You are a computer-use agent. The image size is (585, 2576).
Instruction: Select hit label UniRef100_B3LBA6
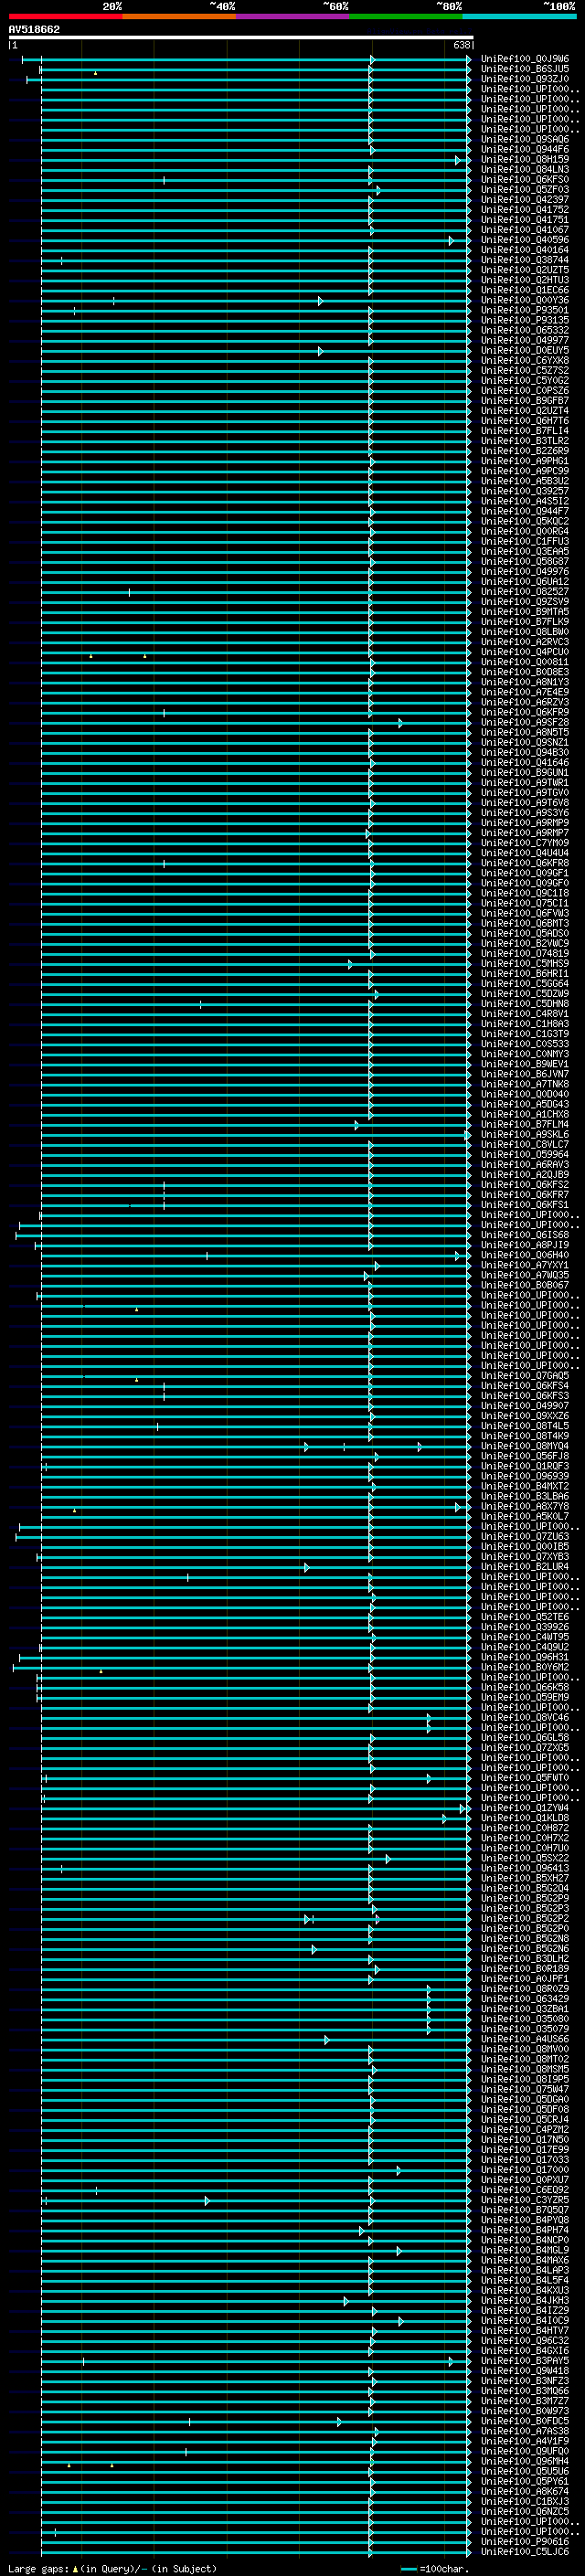tap(525, 1496)
